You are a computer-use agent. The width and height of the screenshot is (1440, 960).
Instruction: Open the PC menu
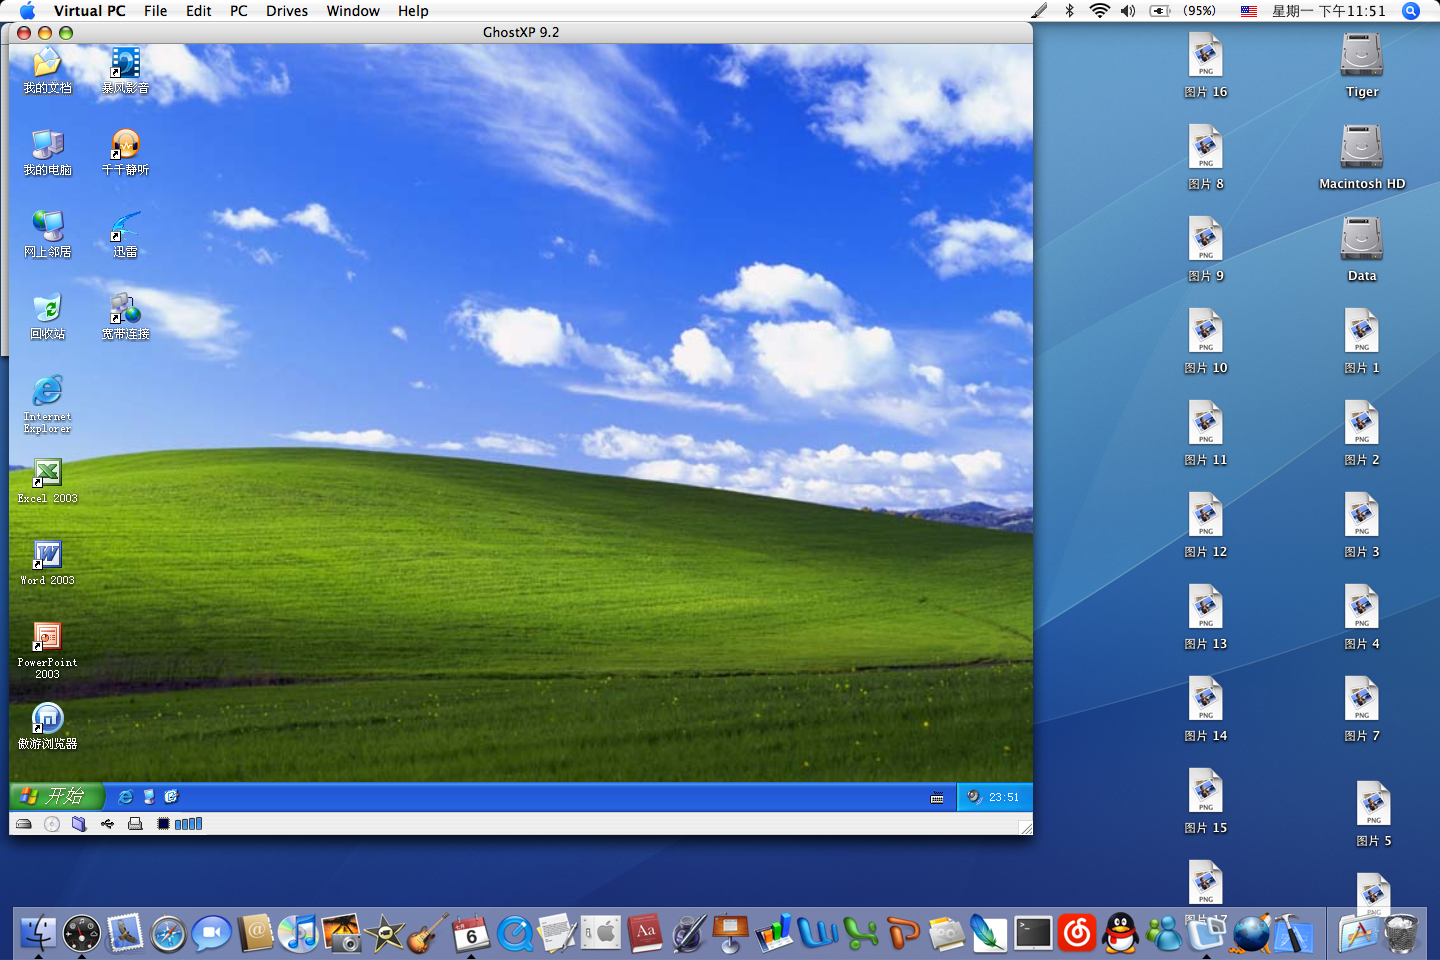click(239, 11)
